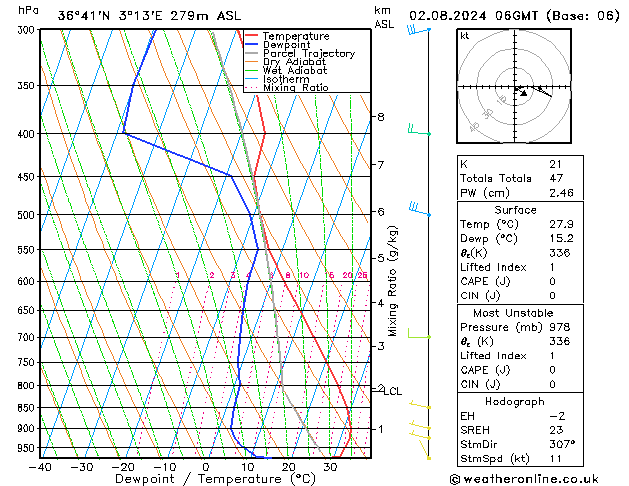Select the Temperature legend label

296,36
